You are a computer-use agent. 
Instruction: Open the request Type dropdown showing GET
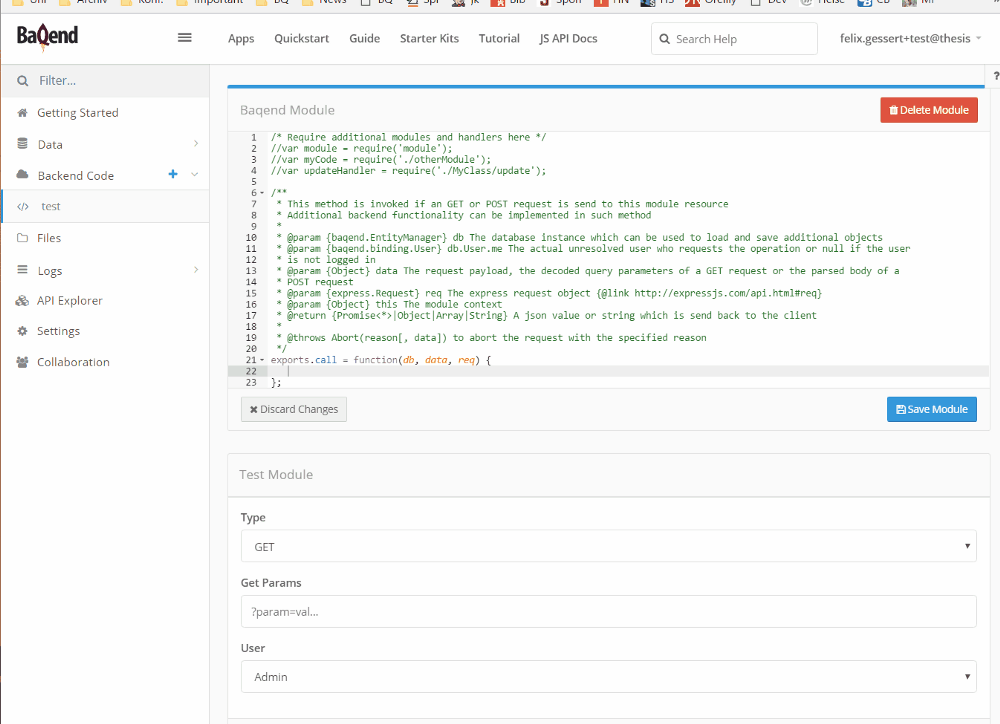(x=608, y=546)
